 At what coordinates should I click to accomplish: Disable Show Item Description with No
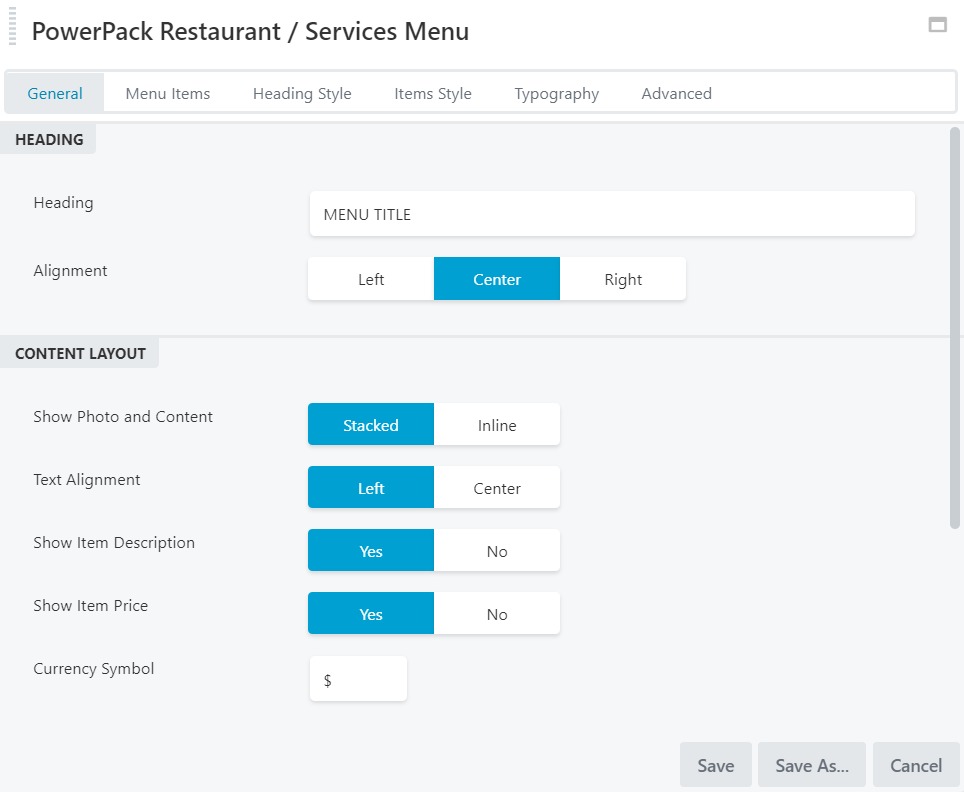497,551
